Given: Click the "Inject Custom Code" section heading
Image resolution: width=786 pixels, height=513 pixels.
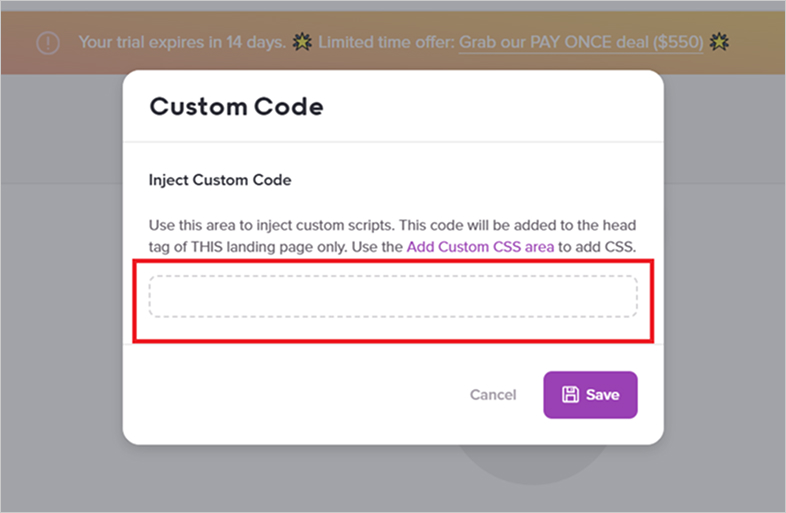Looking at the screenshot, I should click(x=220, y=181).
